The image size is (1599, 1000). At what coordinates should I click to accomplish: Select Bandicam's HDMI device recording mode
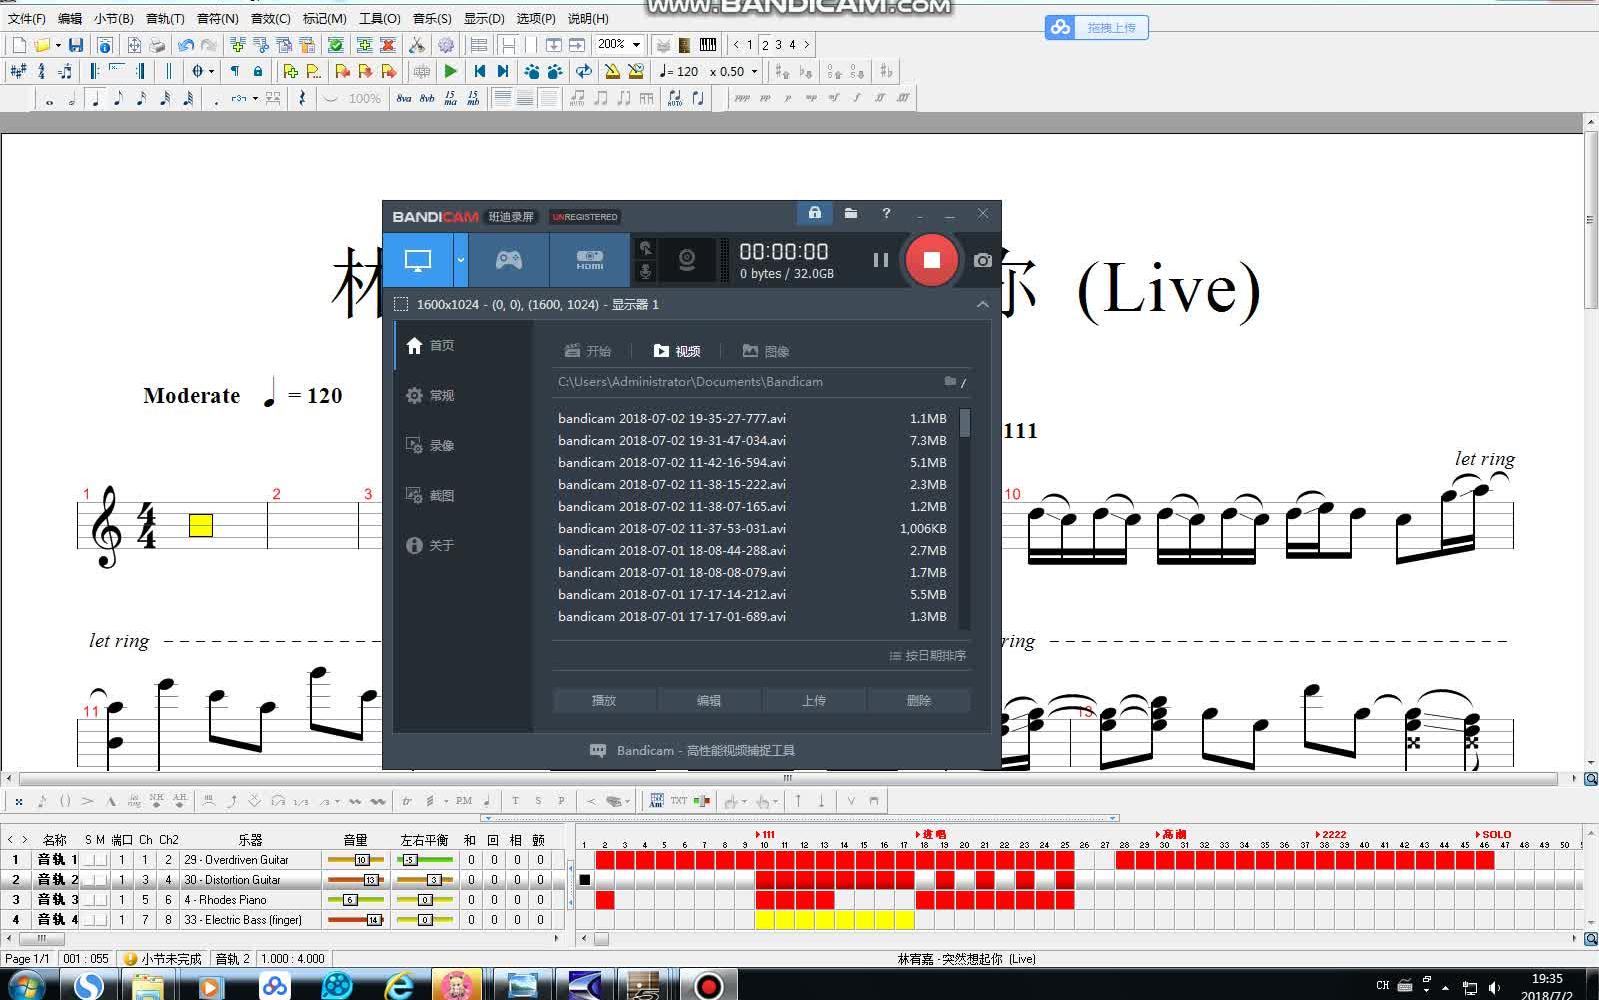(x=590, y=260)
